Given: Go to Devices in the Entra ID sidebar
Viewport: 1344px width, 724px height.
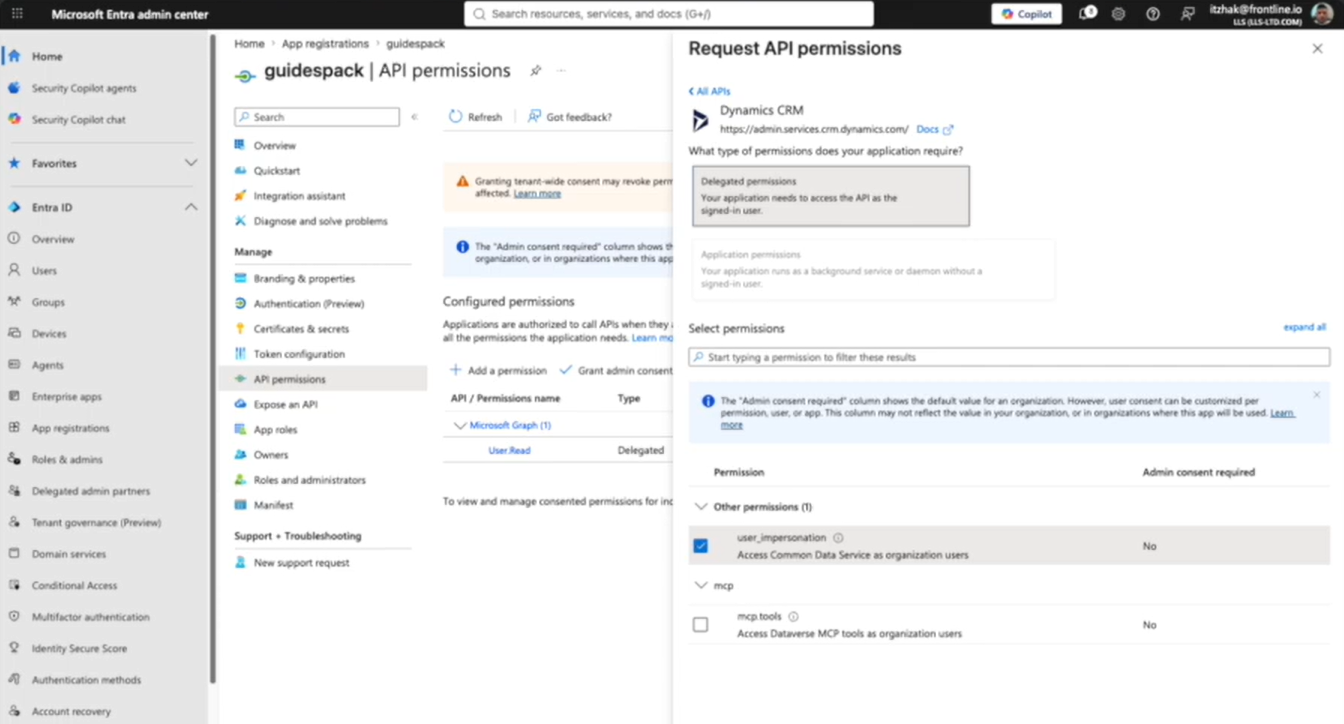Looking at the screenshot, I should point(49,334).
